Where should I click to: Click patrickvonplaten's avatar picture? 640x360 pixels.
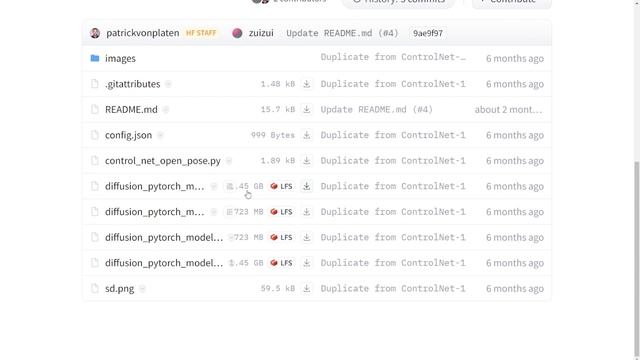tap(95, 33)
